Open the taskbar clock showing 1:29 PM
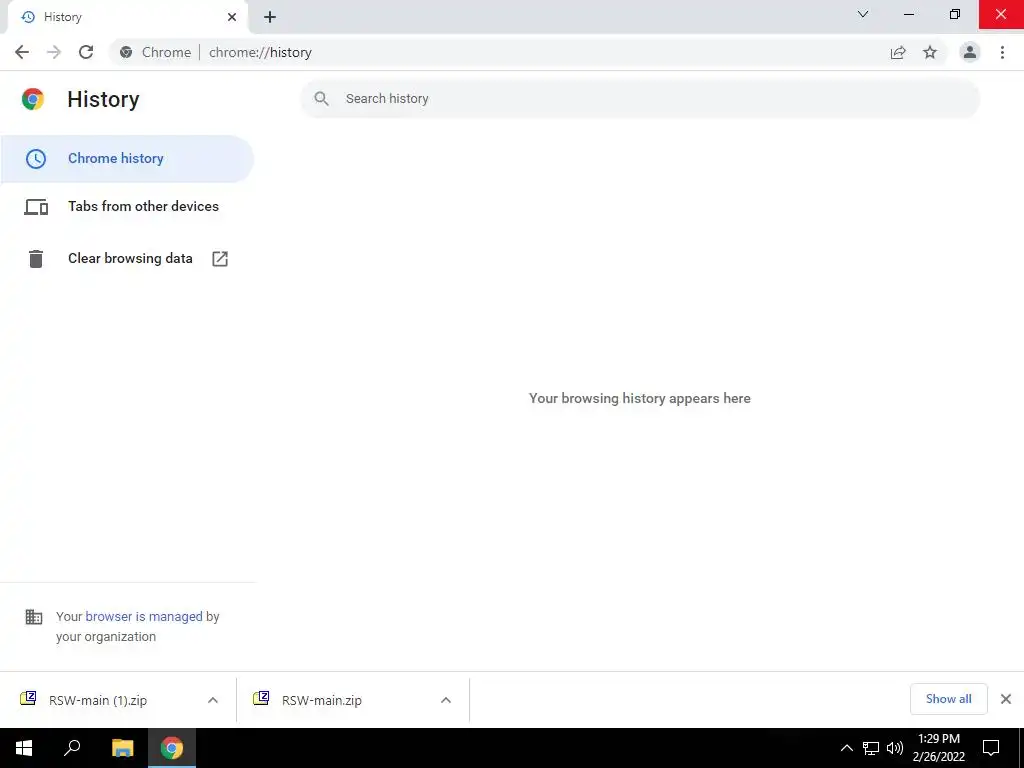 coord(938,748)
